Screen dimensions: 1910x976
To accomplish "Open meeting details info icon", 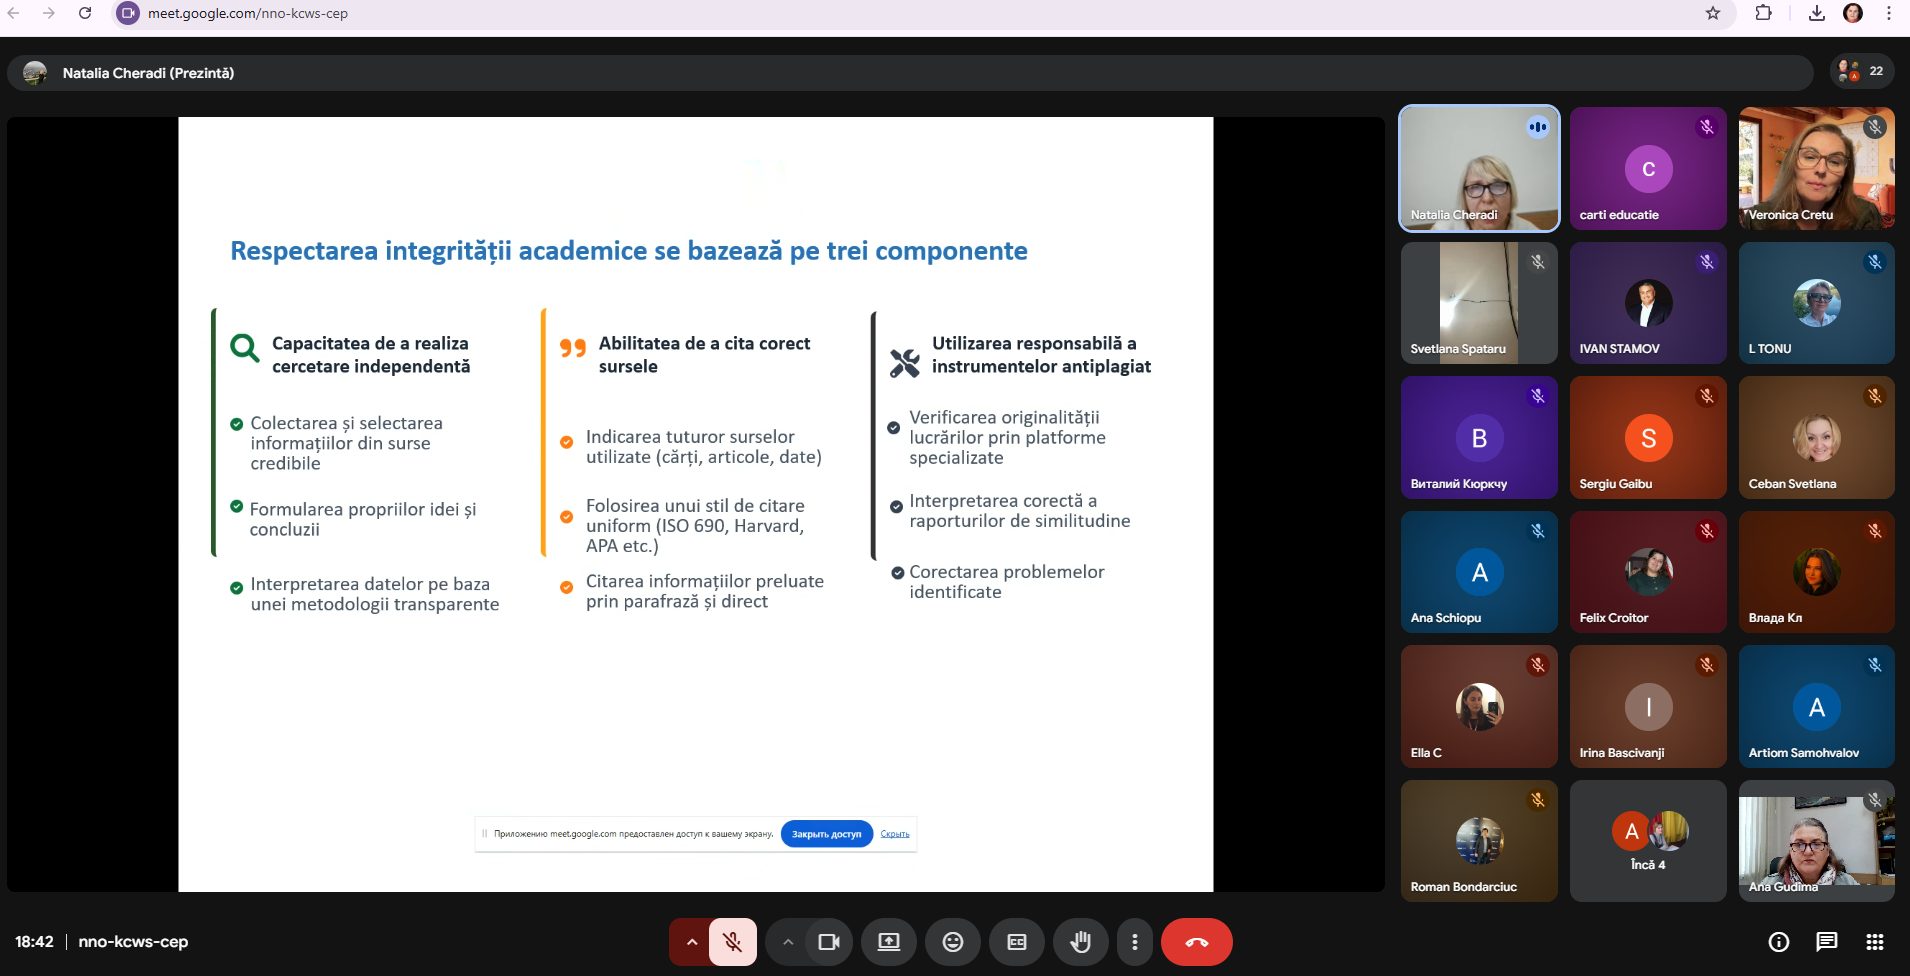I will coord(1778,942).
